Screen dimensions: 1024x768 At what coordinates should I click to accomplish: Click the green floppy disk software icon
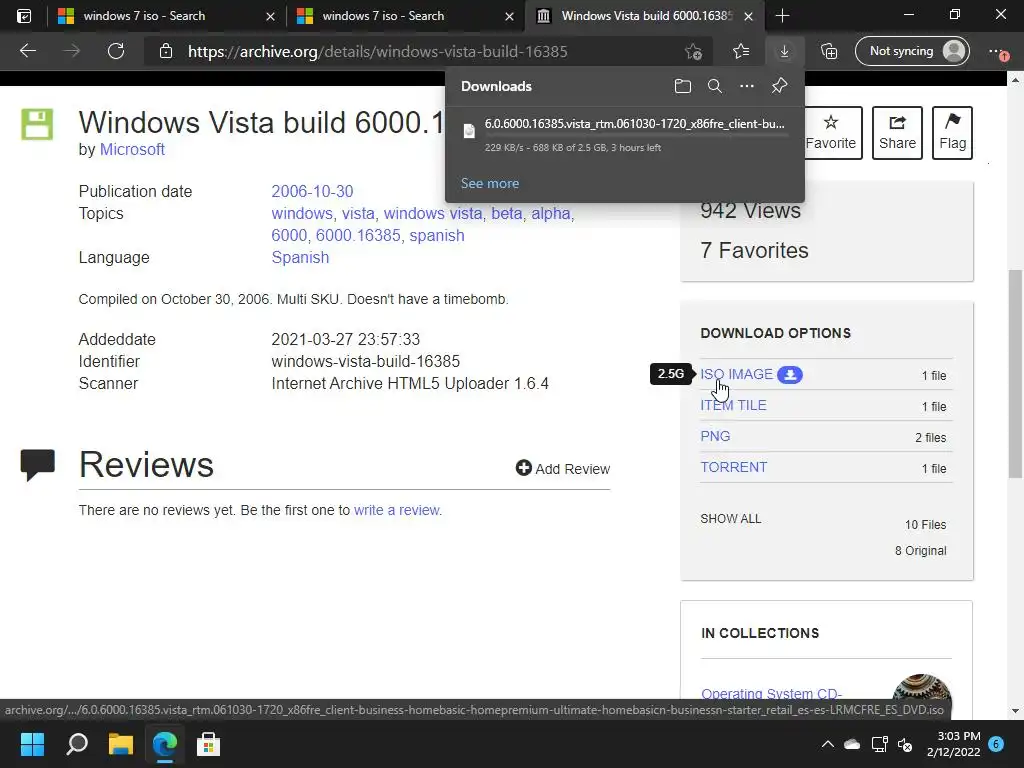coord(37,124)
